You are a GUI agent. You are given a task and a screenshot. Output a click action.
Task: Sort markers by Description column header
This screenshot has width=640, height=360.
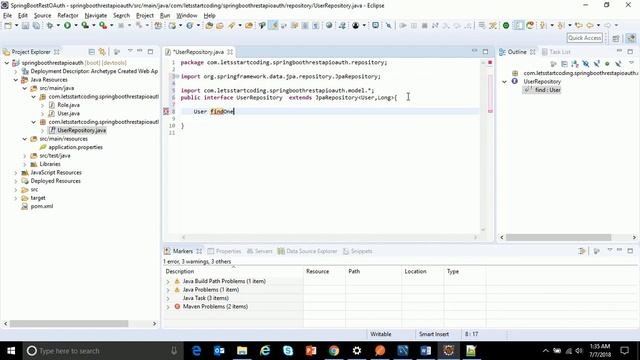point(233,271)
